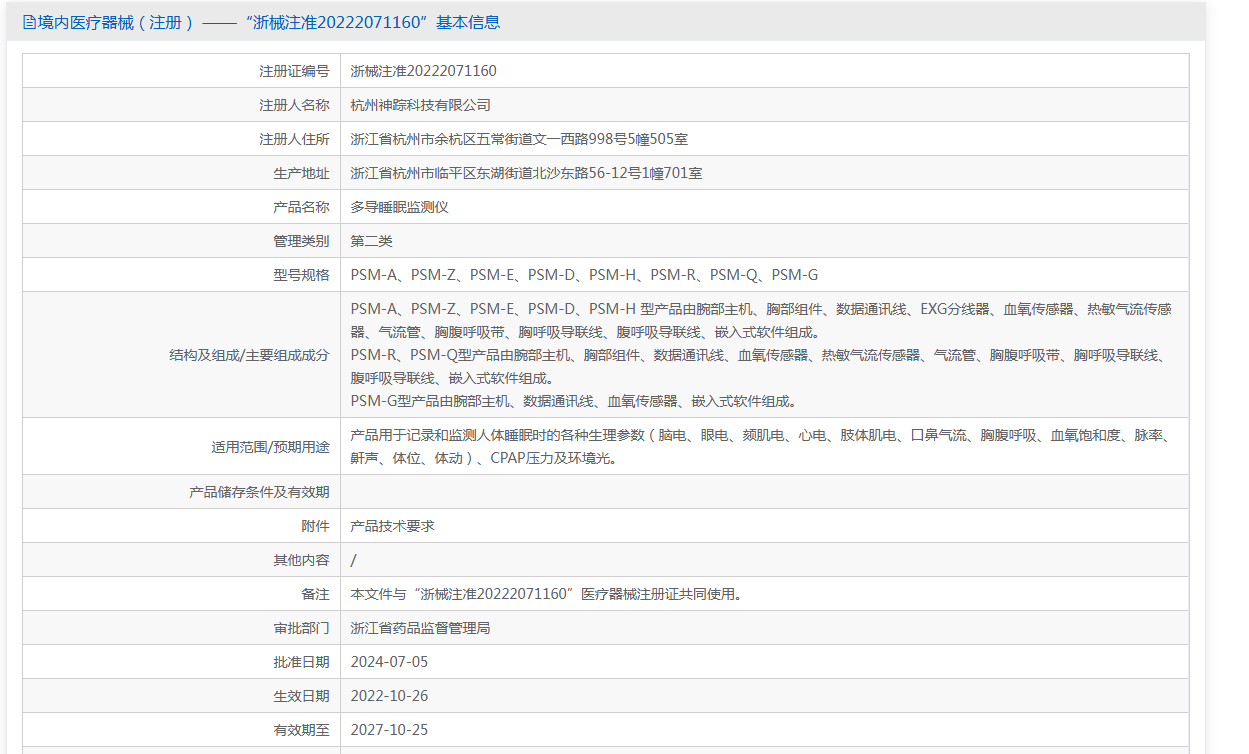The height and width of the screenshot is (754, 1249).
Task: Select the 有效期至 label
Action: coord(301,730)
